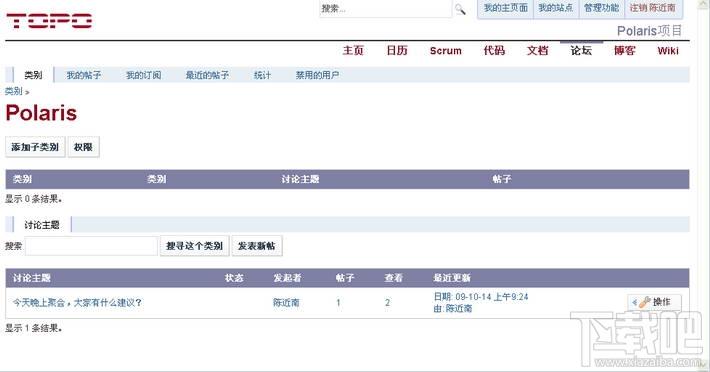Click the 发起者 column header
Image resolution: width=710 pixels, height=372 pixels.
point(287,278)
